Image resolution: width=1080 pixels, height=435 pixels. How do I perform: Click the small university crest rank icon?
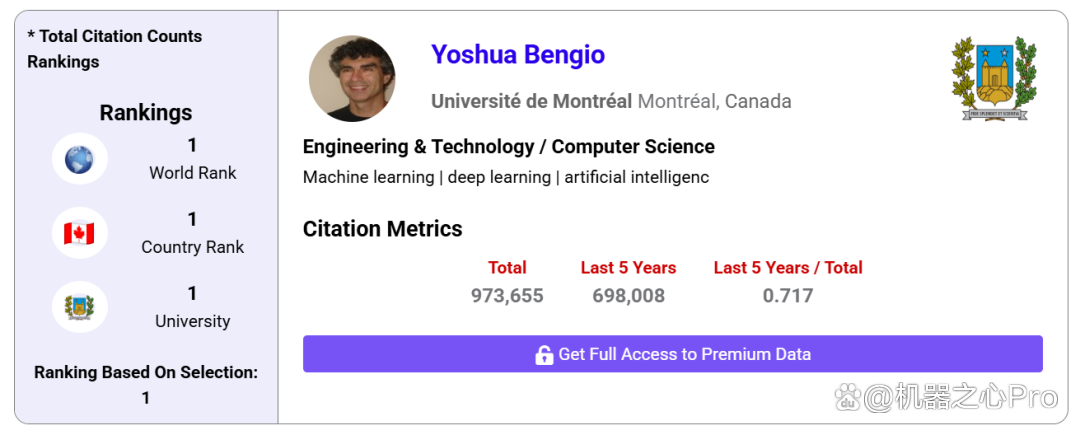(x=79, y=307)
